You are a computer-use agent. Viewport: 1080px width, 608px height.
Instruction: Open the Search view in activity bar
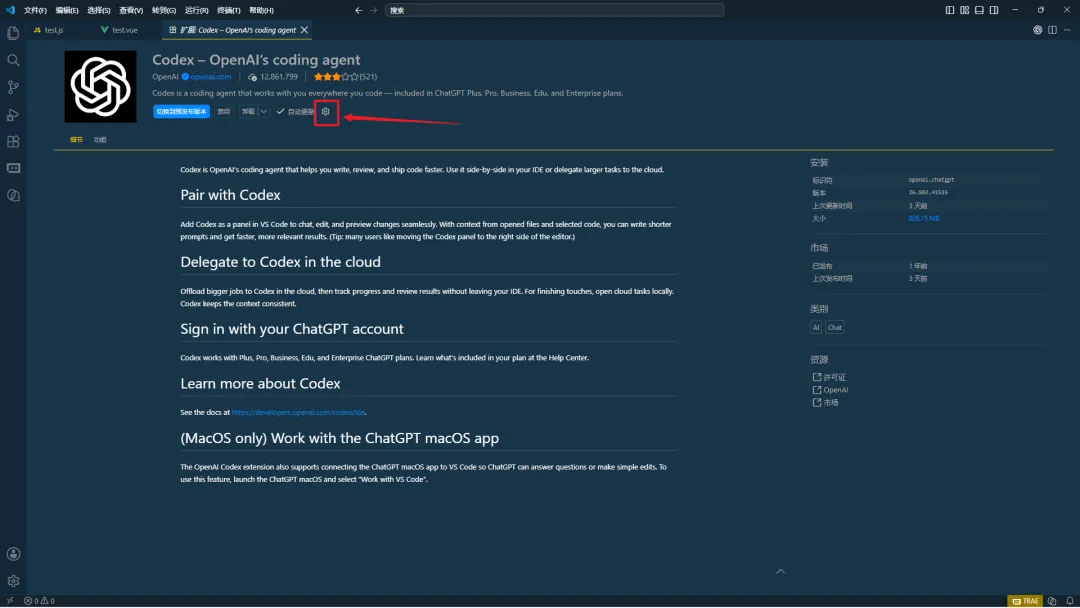pyautogui.click(x=13, y=60)
